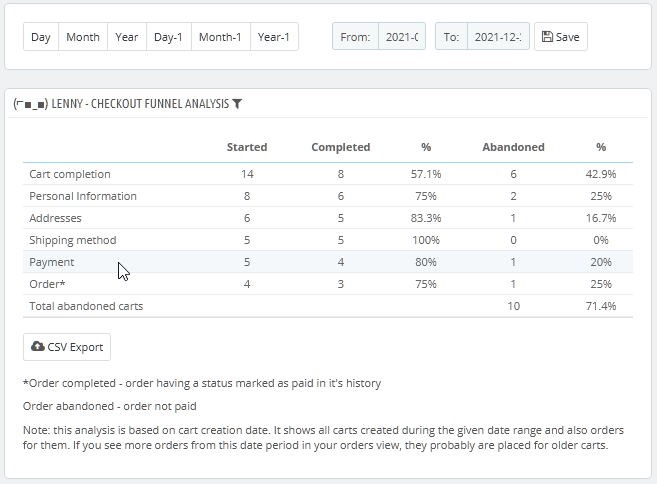Select the Personal Information row label
657x484 pixels.
(x=83, y=196)
